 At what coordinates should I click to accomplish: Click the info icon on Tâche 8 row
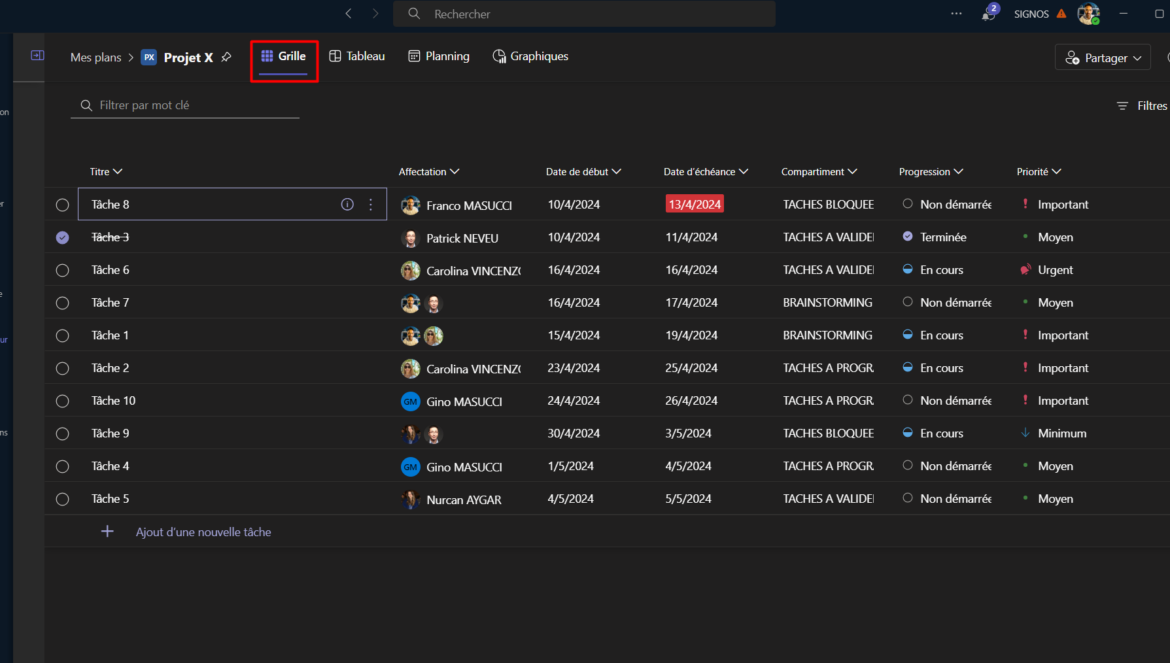(x=347, y=204)
